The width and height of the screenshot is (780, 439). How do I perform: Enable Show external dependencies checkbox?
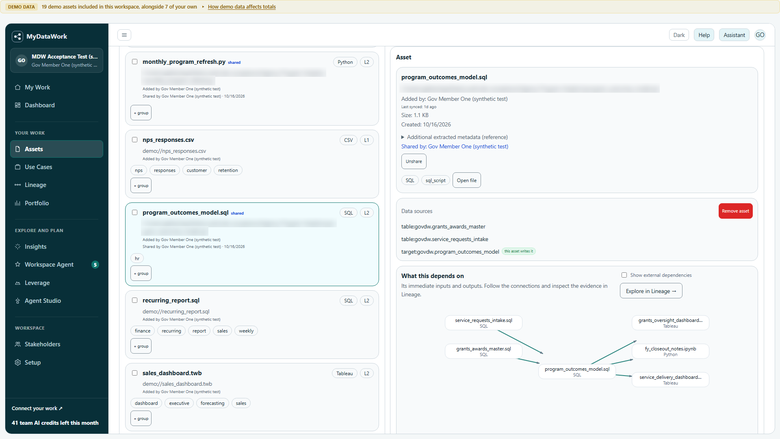click(624, 275)
